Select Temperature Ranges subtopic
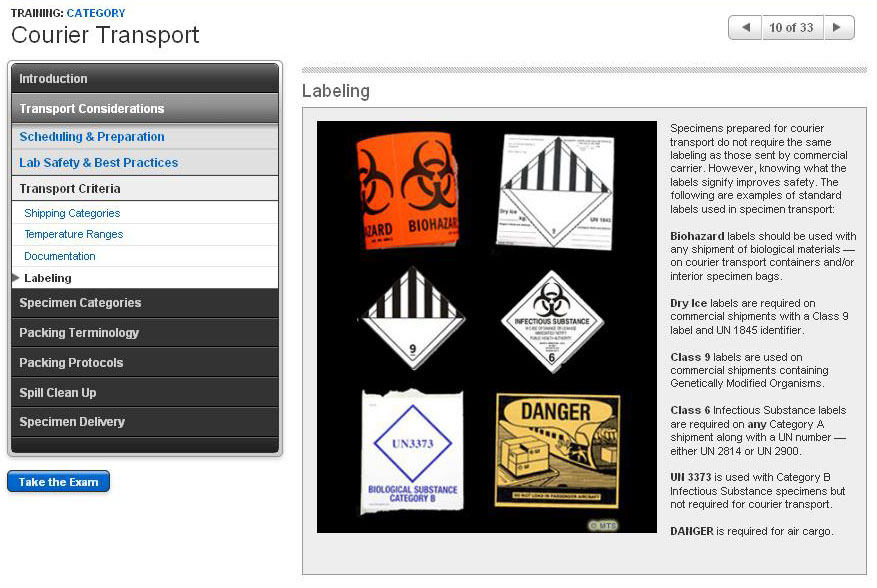 74,234
